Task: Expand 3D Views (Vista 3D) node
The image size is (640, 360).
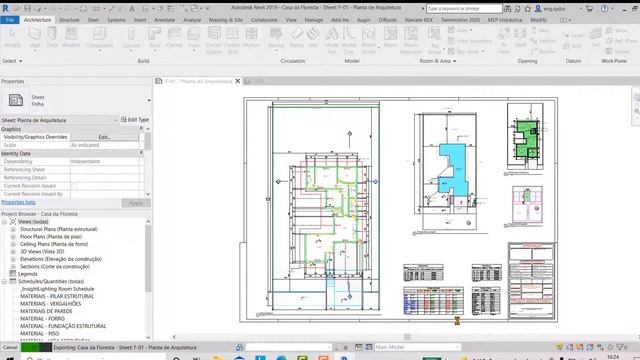Action: click(13, 251)
